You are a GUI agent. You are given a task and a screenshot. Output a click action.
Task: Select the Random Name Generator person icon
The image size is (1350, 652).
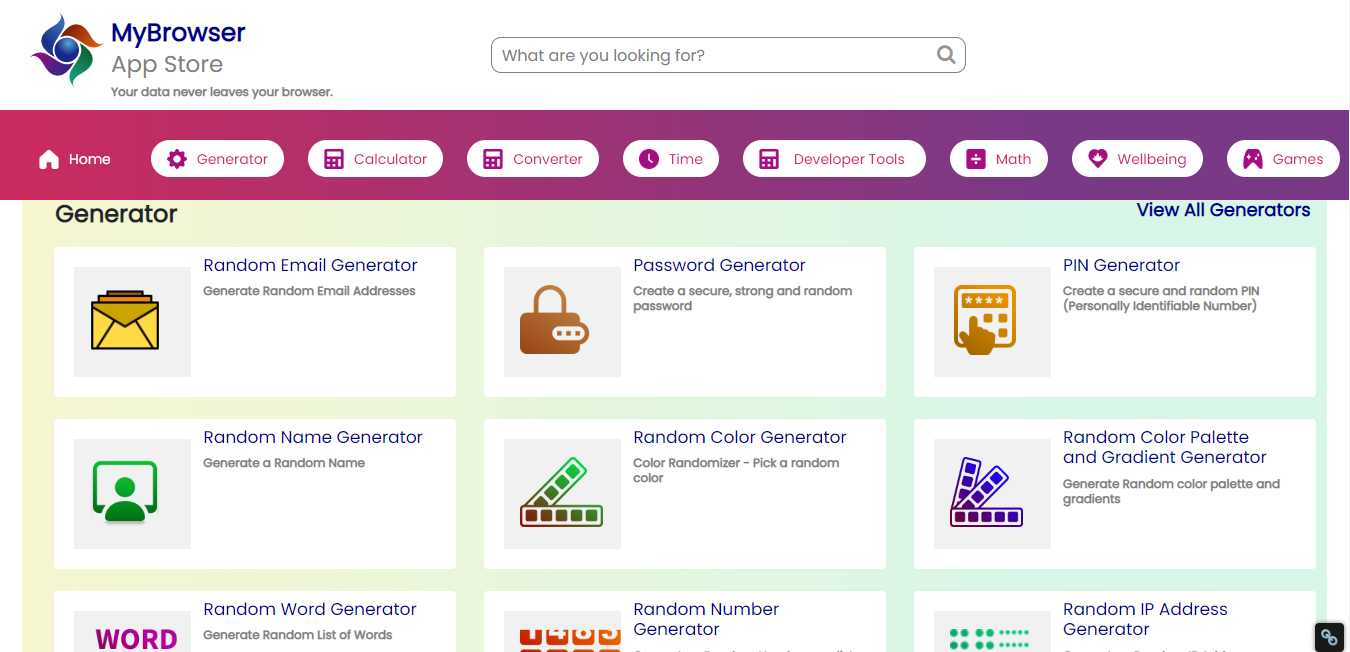click(x=125, y=492)
